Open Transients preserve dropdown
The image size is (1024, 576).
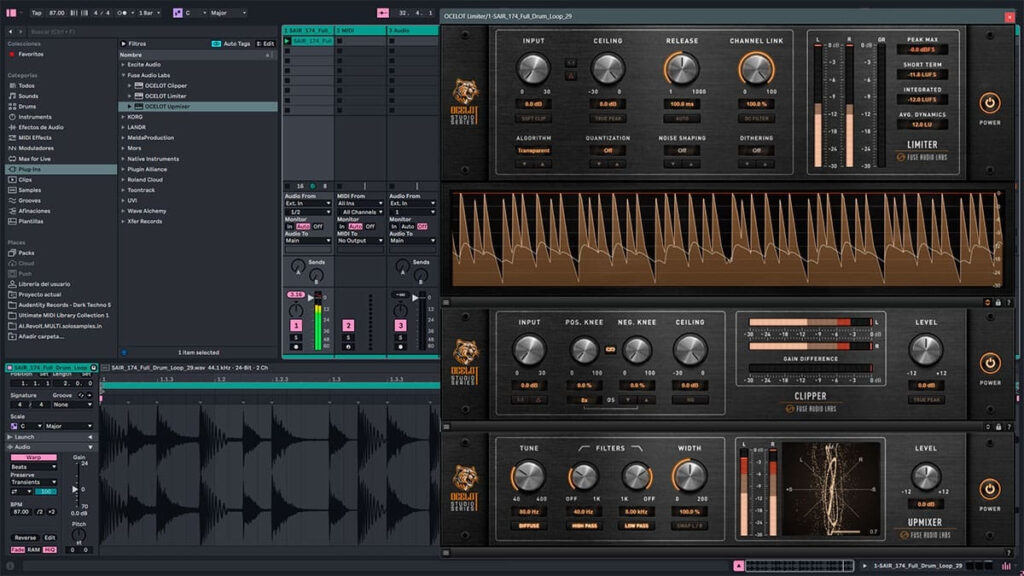pos(33,482)
